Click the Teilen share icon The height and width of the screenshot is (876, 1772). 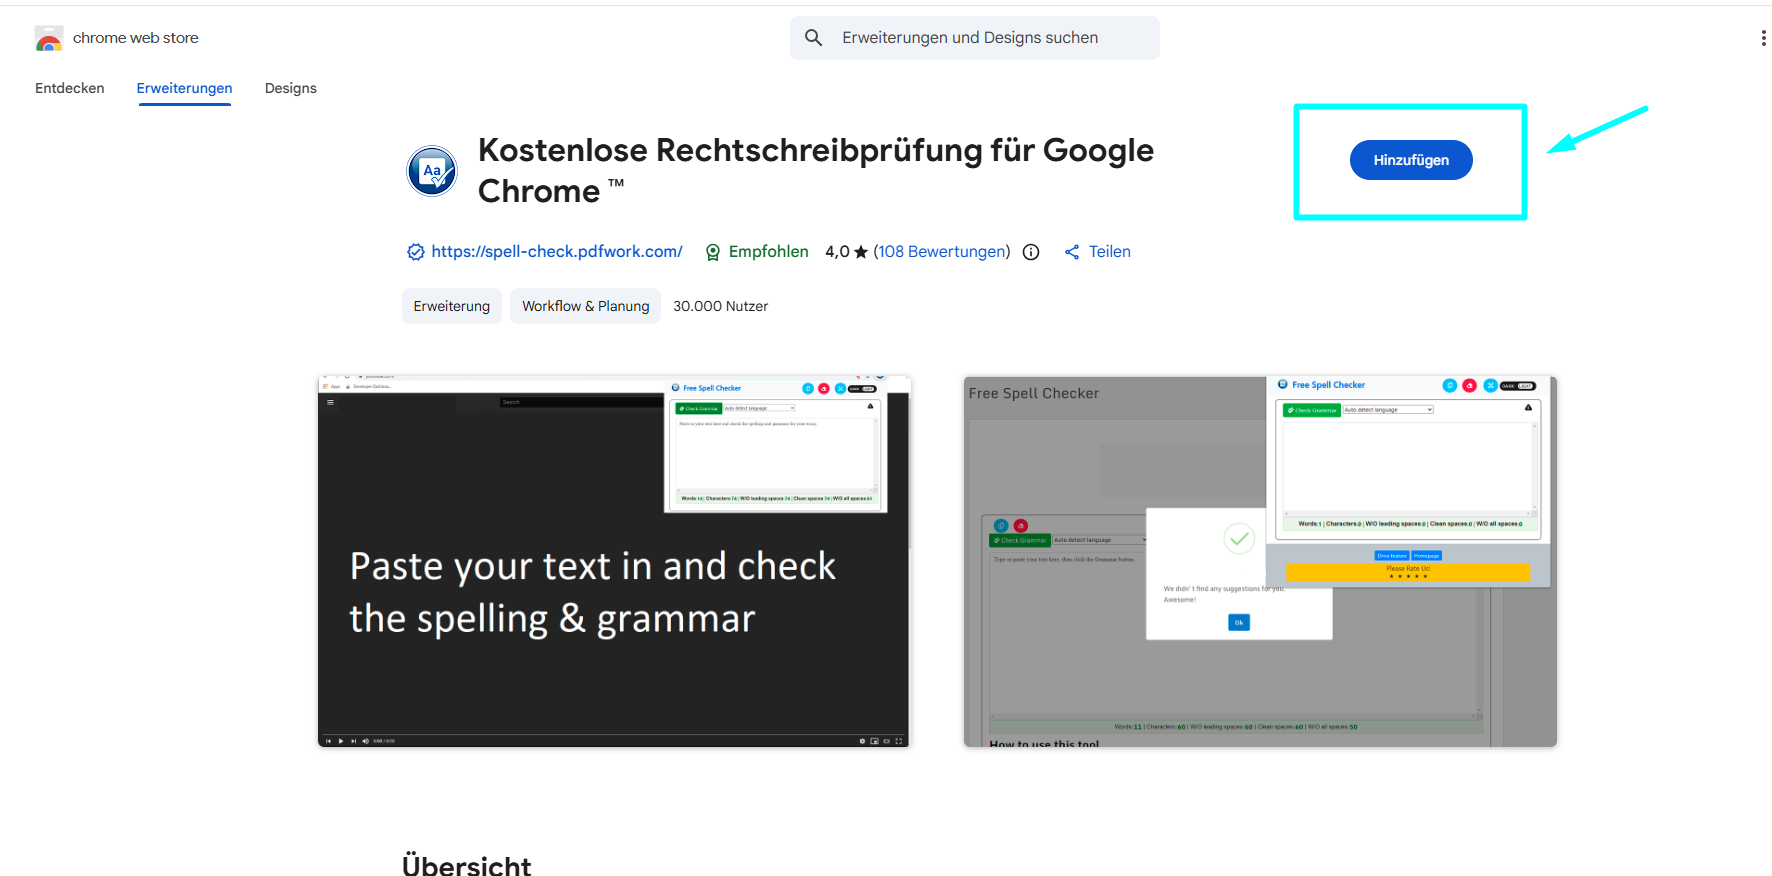(x=1072, y=252)
